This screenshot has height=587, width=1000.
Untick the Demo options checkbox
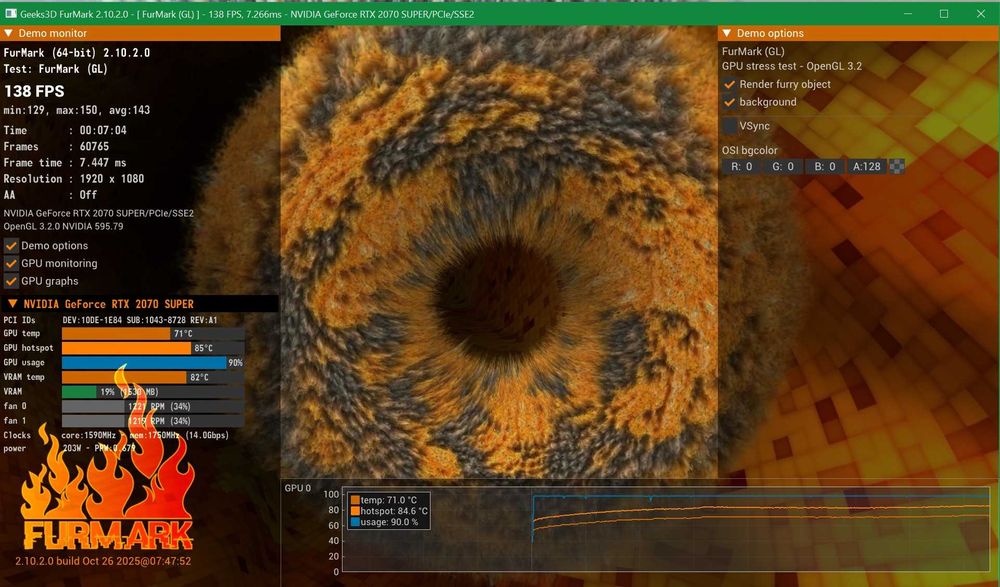pos(11,246)
